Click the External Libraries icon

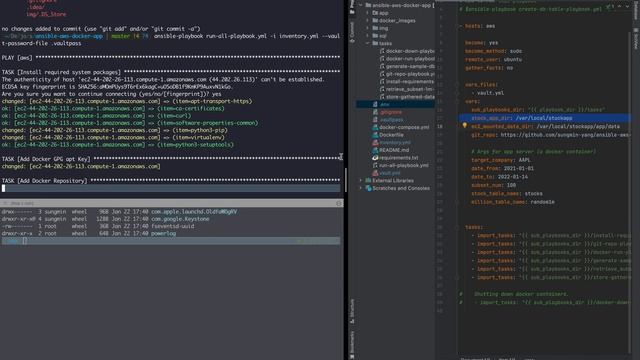click(368, 180)
